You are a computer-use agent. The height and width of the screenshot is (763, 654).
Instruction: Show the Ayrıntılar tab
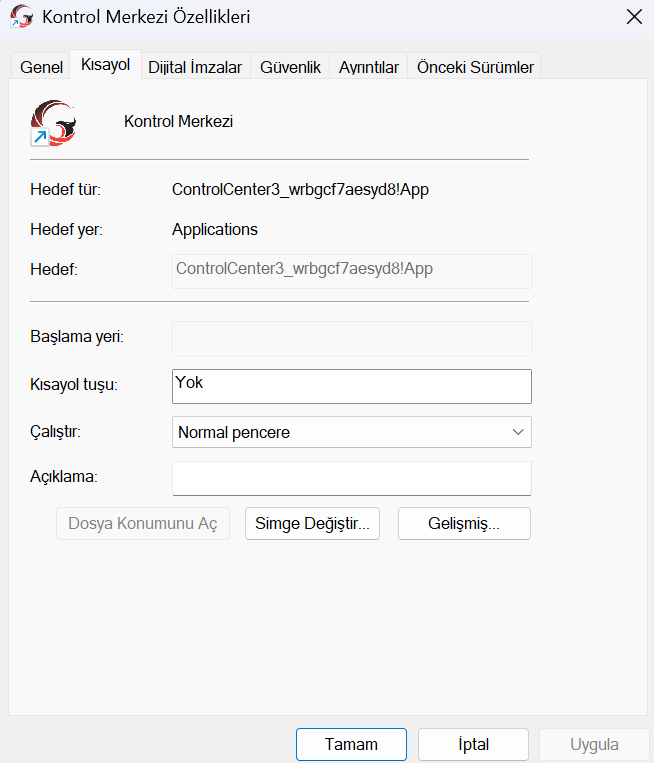pyautogui.click(x=369, y=67)
